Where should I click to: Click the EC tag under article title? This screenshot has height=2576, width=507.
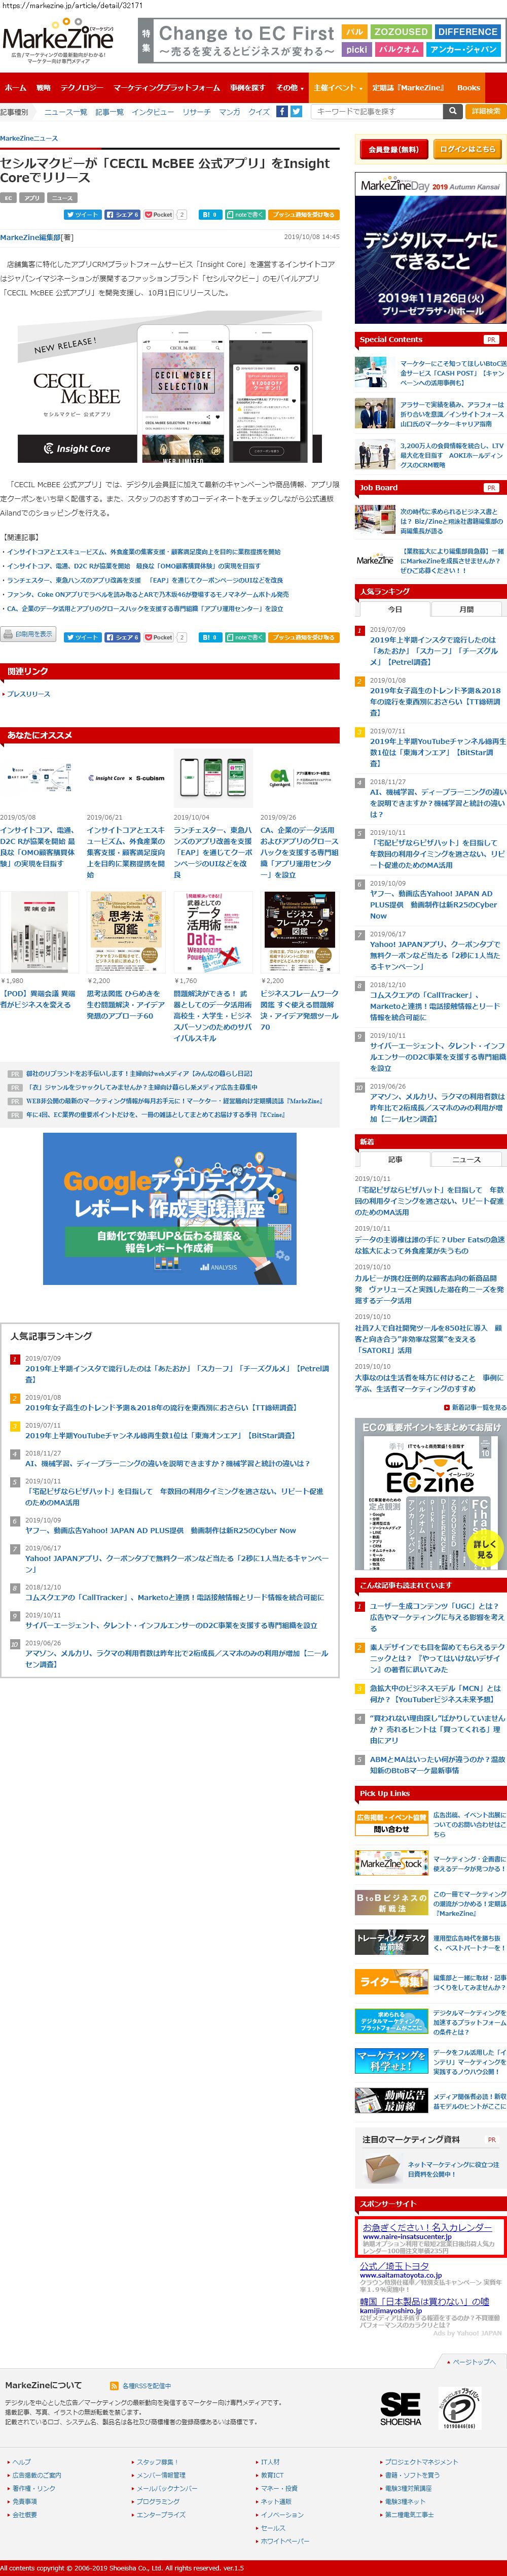point(8,198)
